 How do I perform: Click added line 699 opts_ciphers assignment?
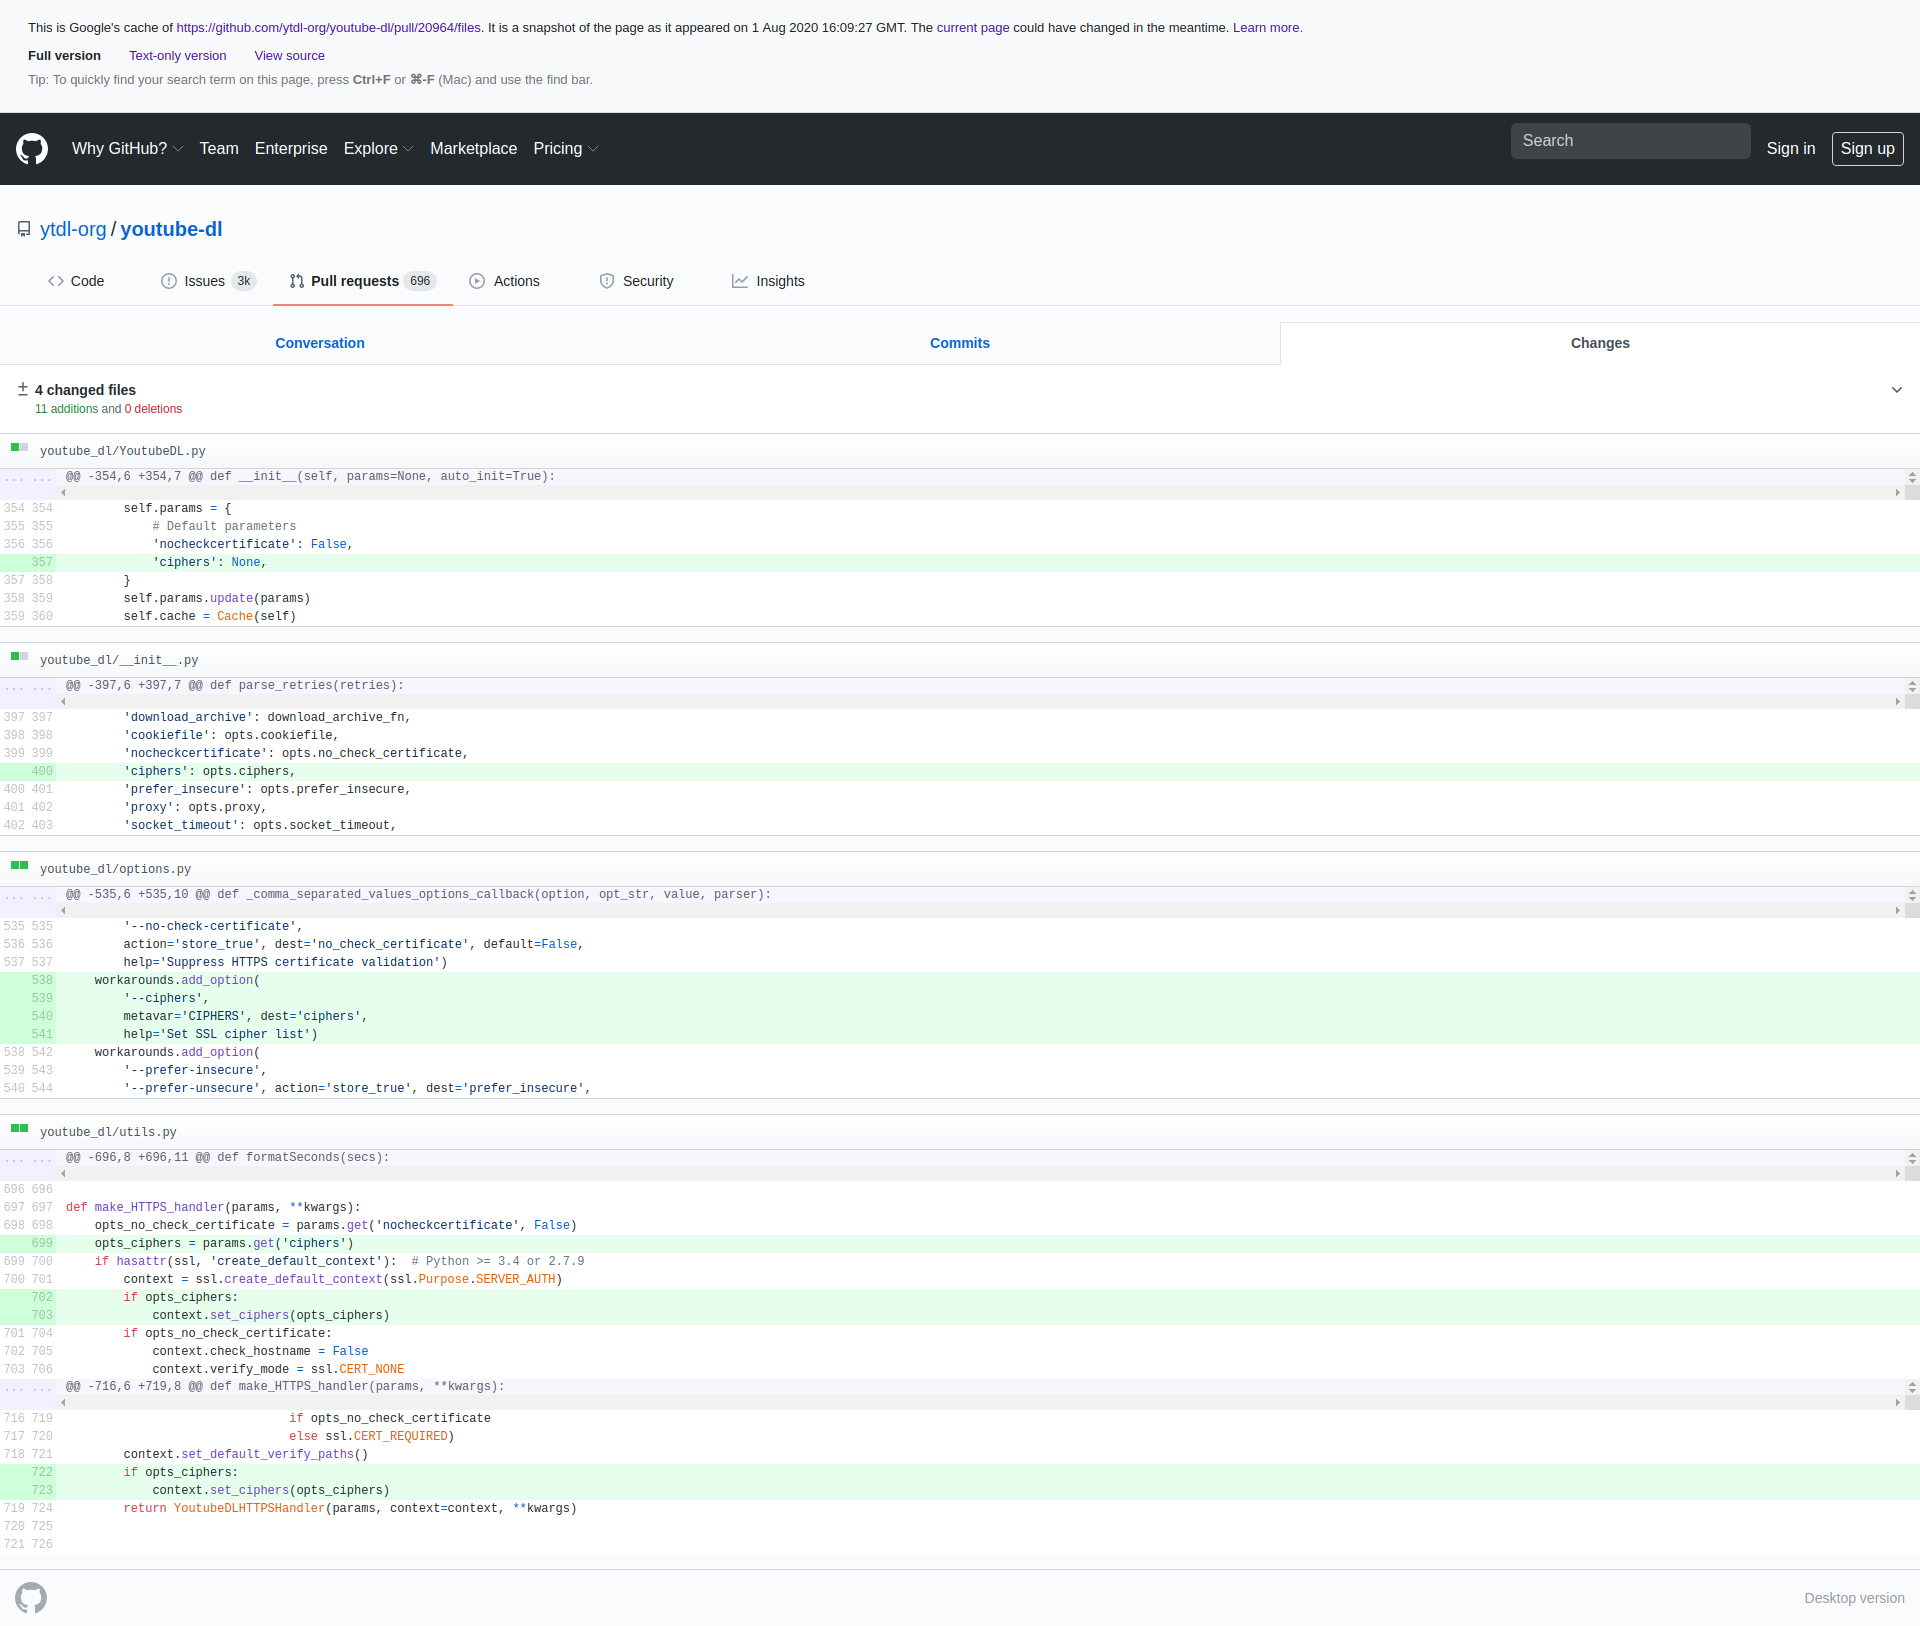pyautogui.click(x=960, y=1244)
